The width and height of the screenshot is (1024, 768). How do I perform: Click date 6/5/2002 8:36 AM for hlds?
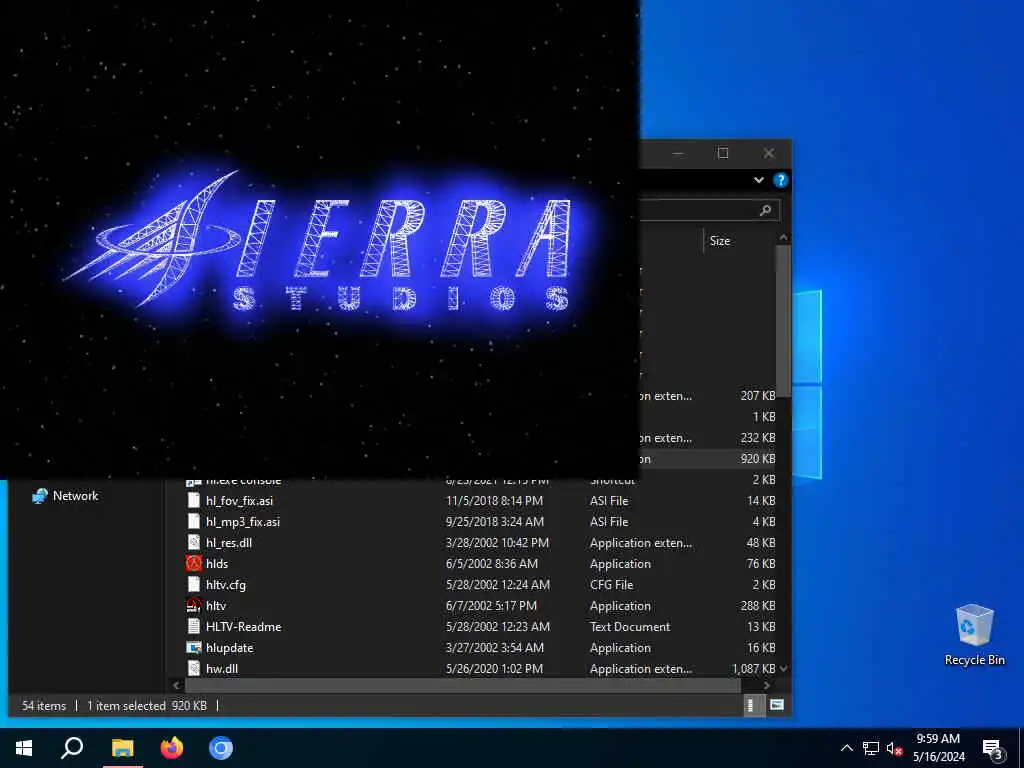[492, 564]
